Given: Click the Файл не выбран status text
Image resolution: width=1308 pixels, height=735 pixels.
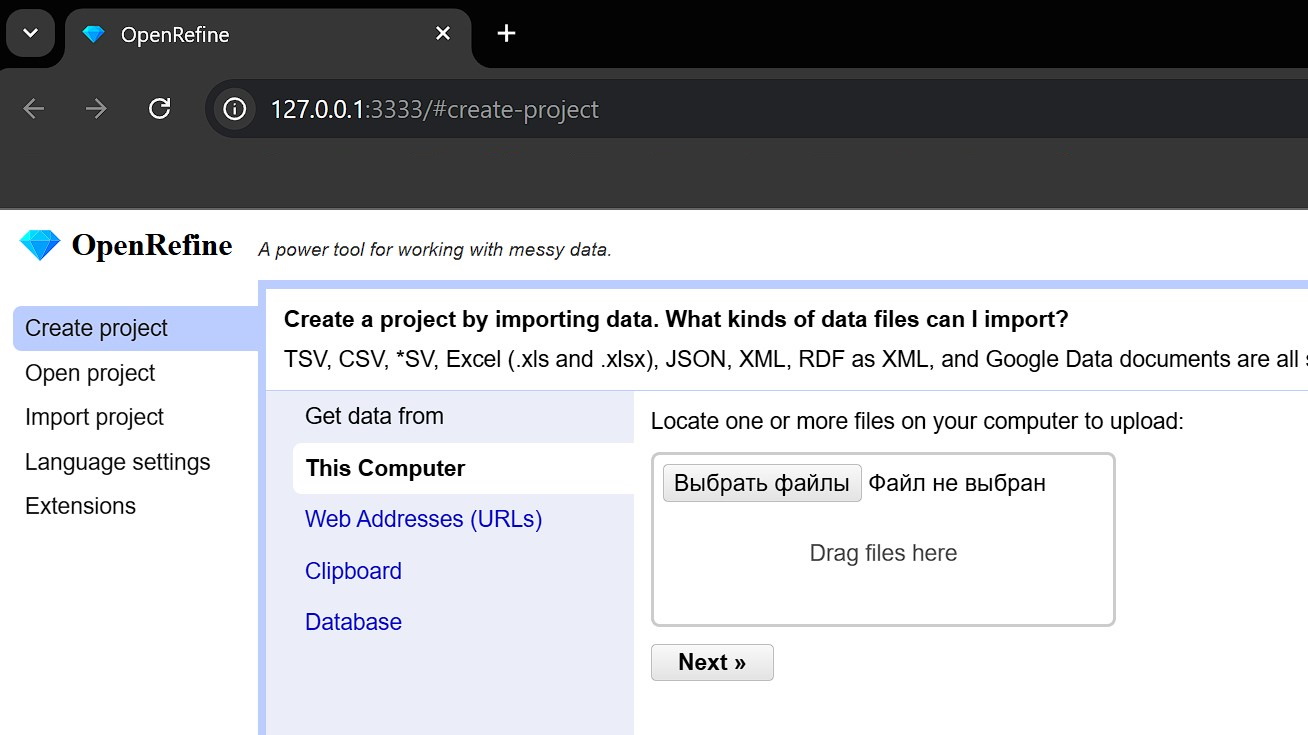Looking at the screenshot, I should coord(957,484).
